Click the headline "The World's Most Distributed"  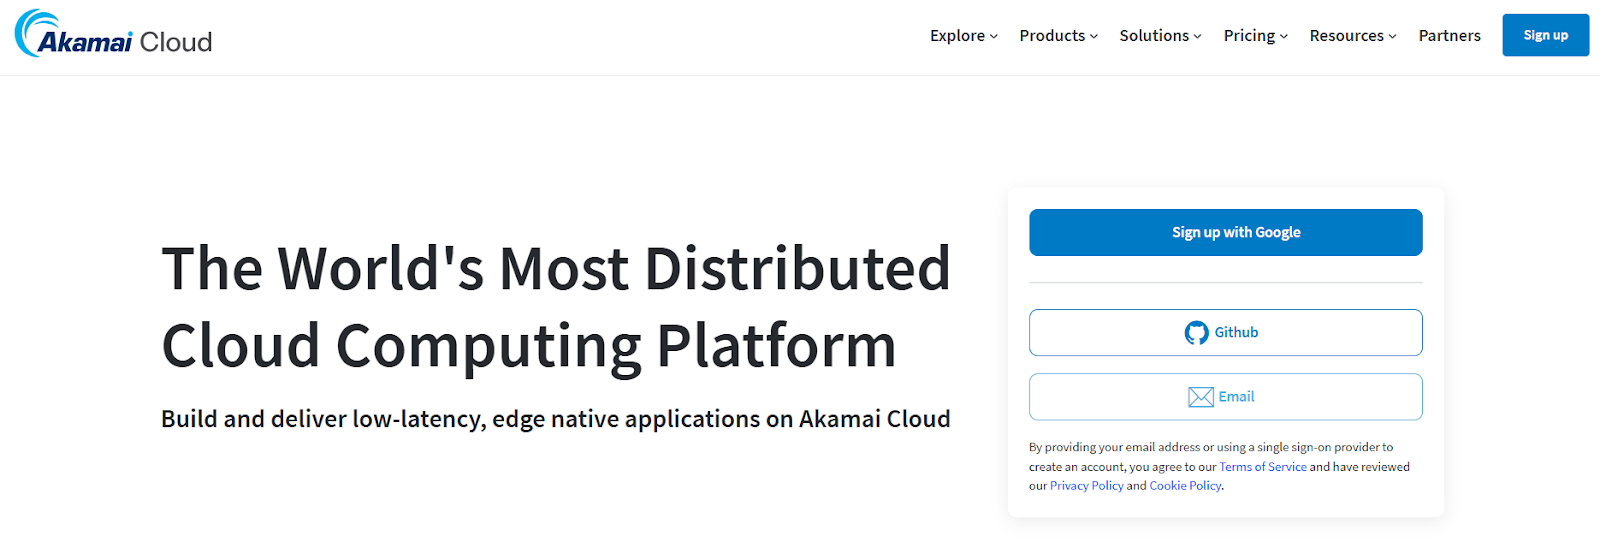556,269
